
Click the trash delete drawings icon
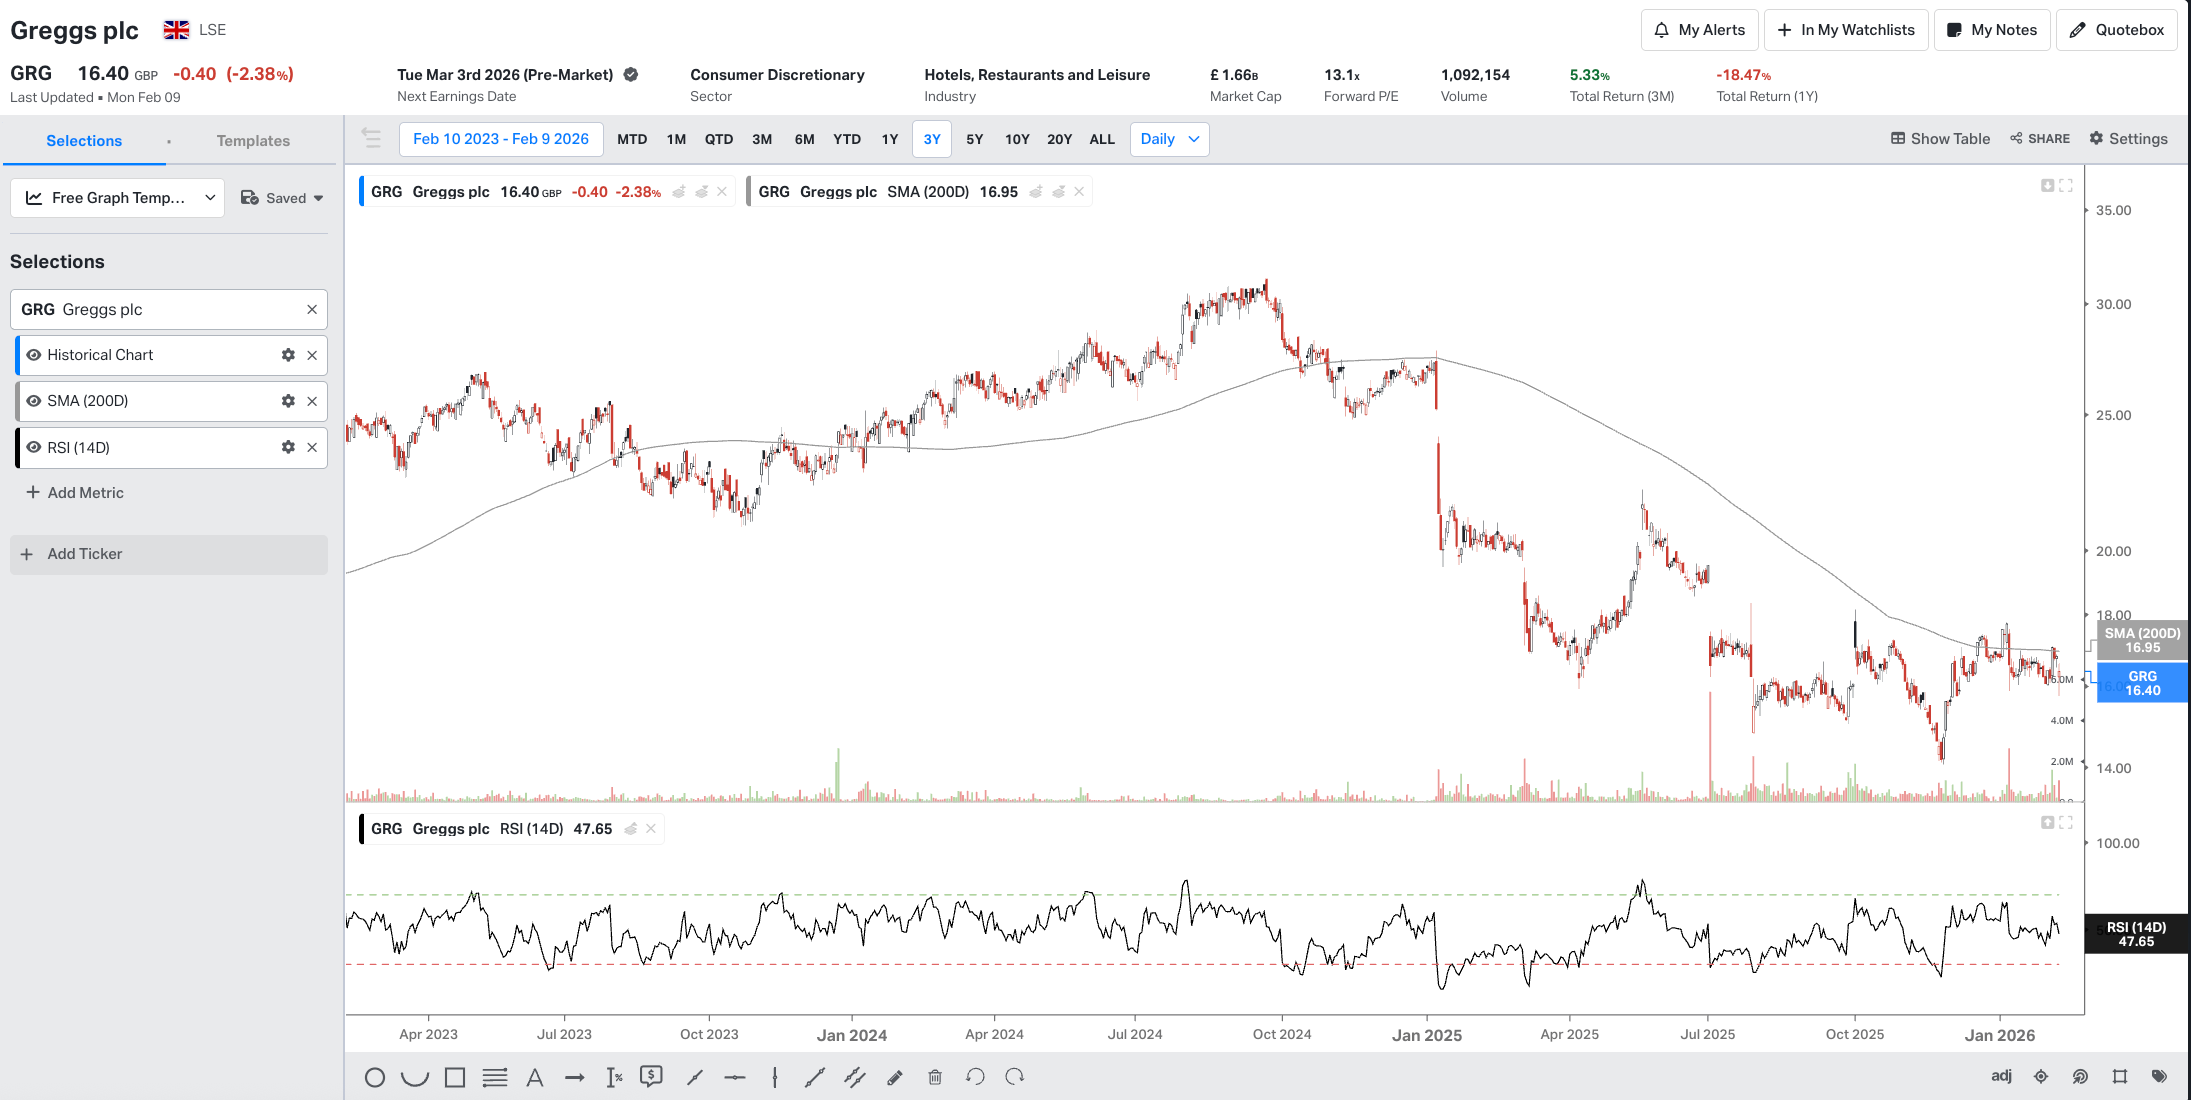[935, 1077]
